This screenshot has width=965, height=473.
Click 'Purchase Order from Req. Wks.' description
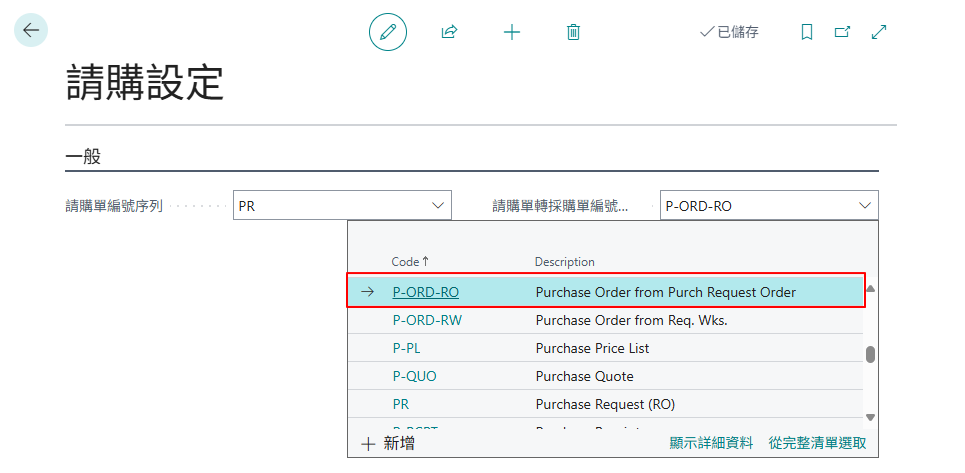click(631, 320)
